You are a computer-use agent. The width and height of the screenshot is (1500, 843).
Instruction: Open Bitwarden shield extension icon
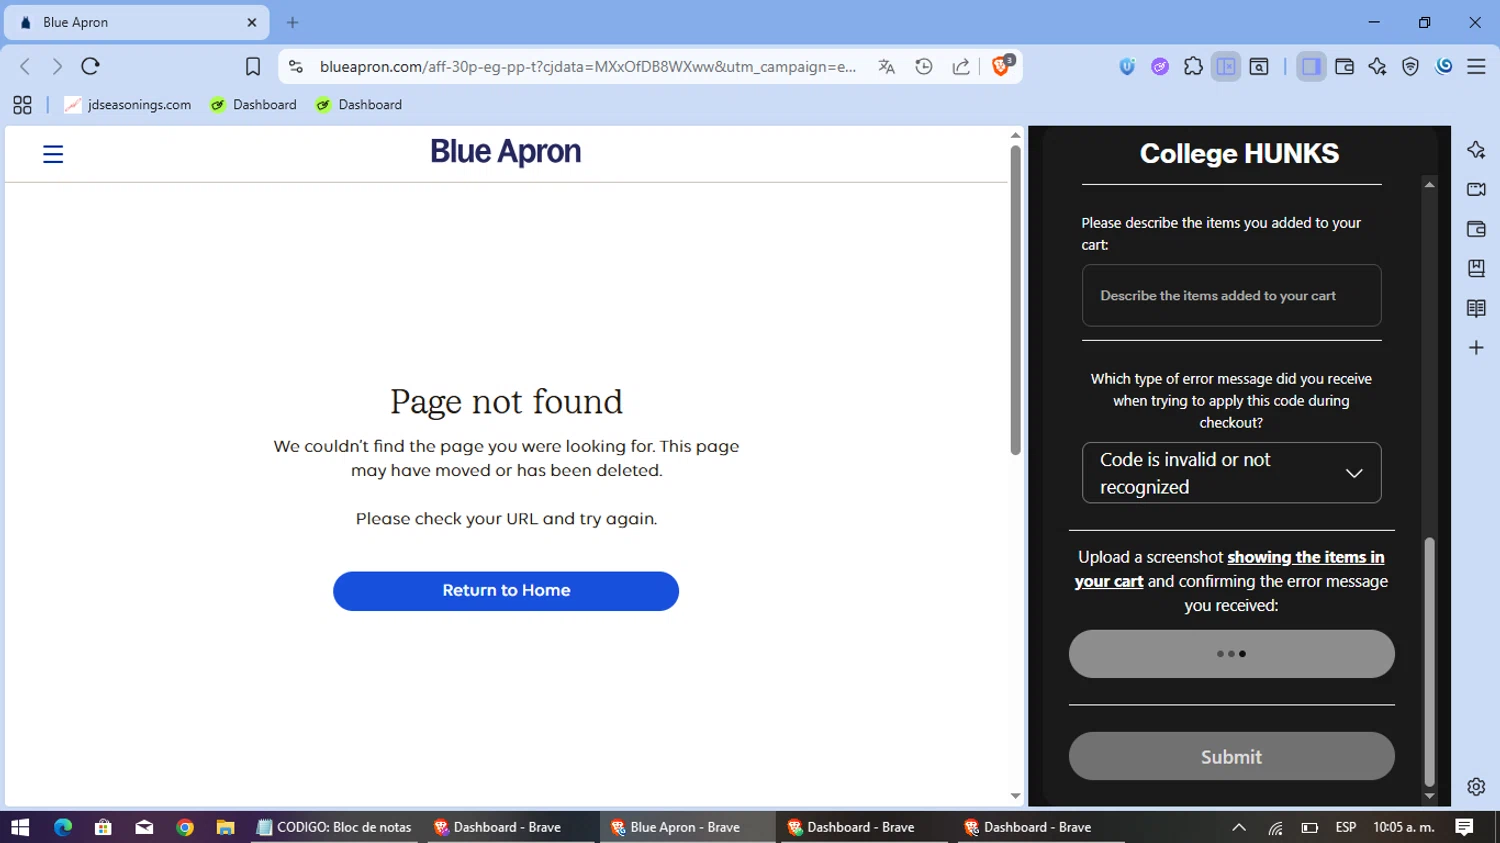[x=1127, y=66]
